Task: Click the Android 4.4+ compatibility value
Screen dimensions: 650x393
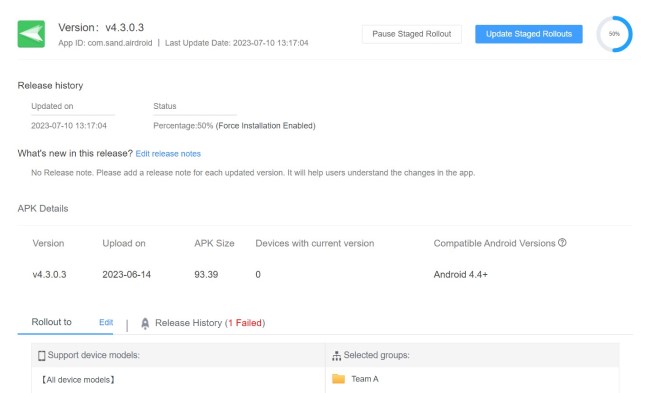Action: tap(461, 274)
